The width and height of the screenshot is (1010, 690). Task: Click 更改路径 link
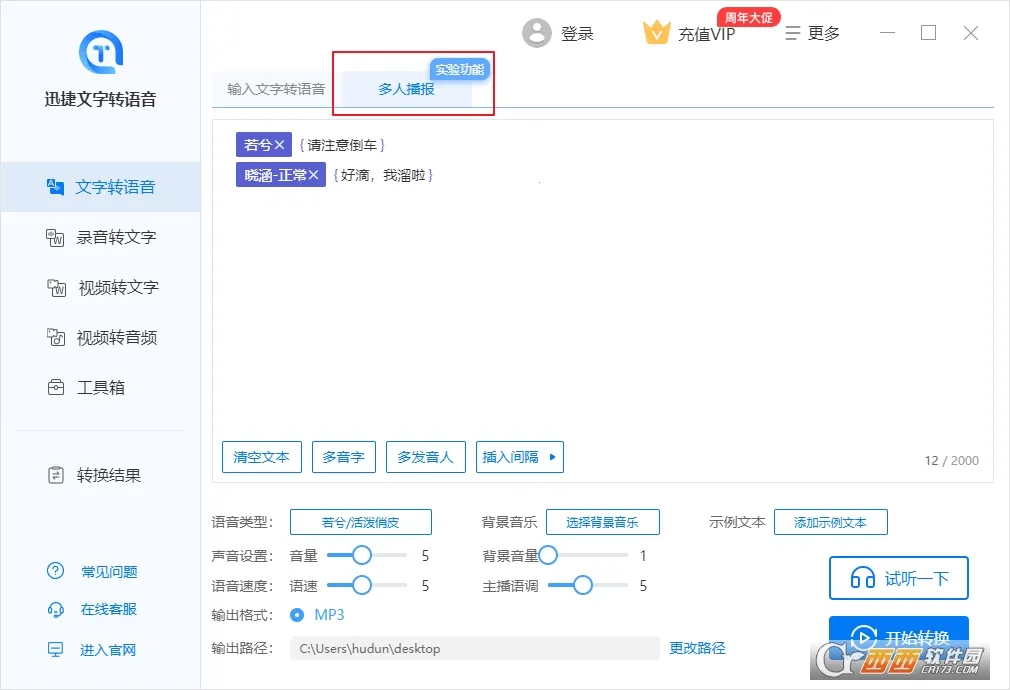pos(697,647)
